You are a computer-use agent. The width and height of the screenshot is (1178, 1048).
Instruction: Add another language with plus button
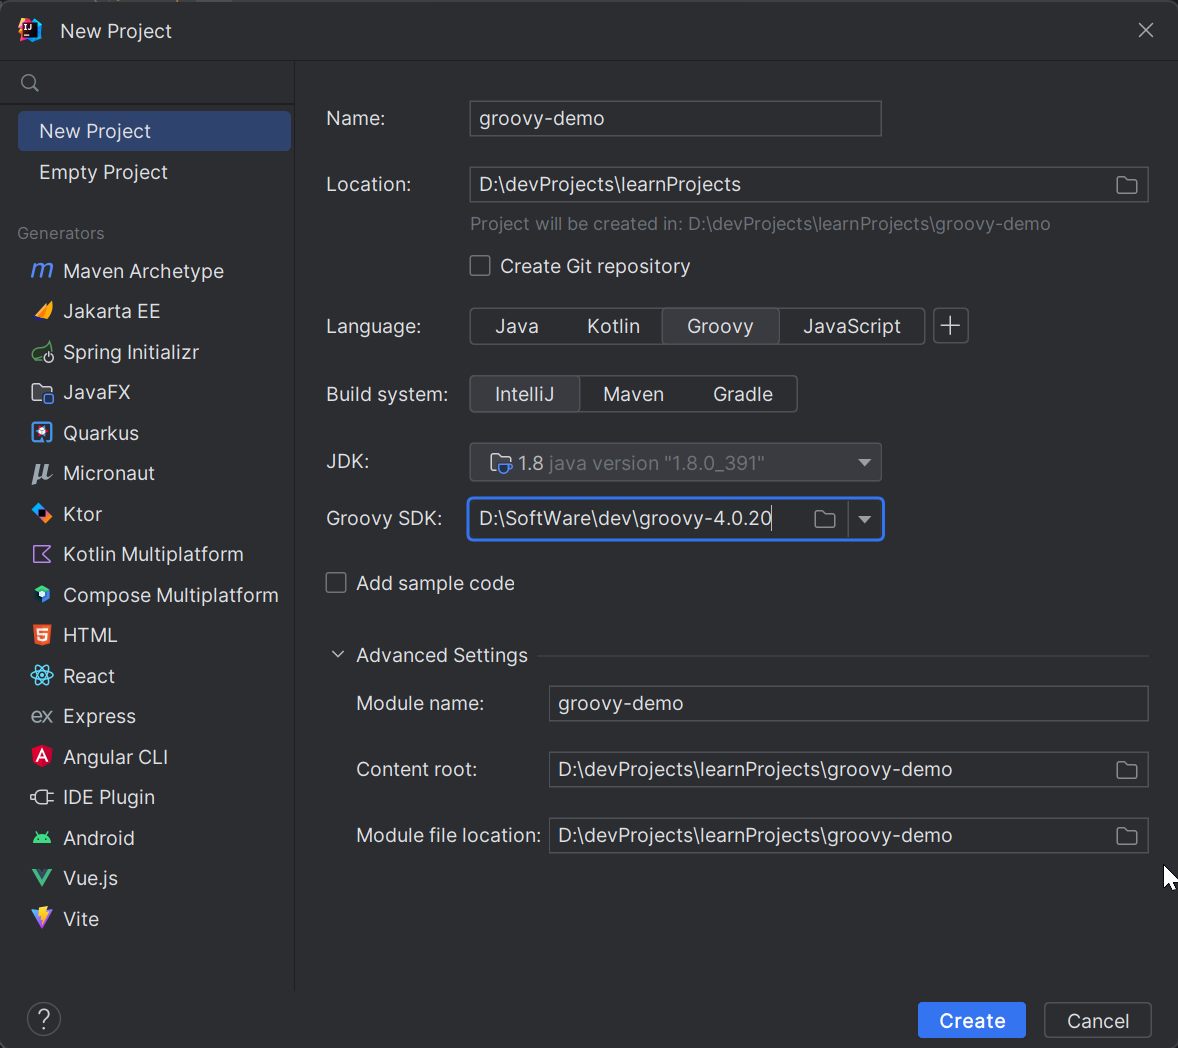point(950,326)
